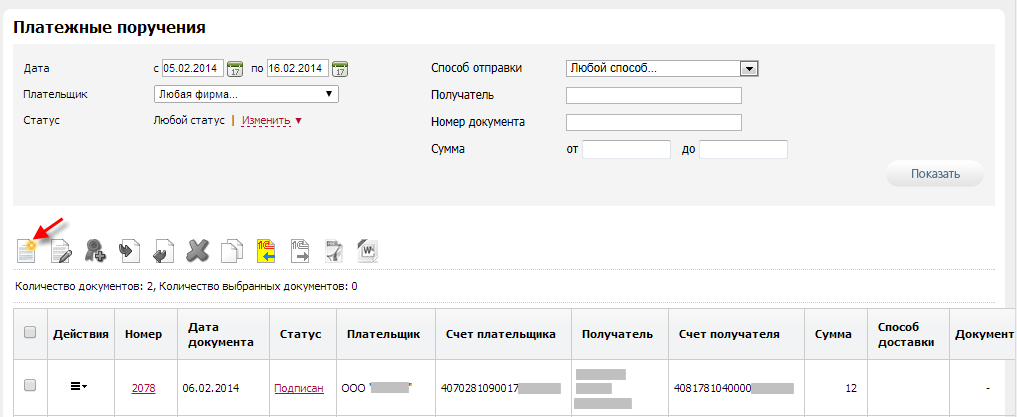Click the yellow 1C import icon
Viewport: 1017px width, 417px height.
pos(265,250)
